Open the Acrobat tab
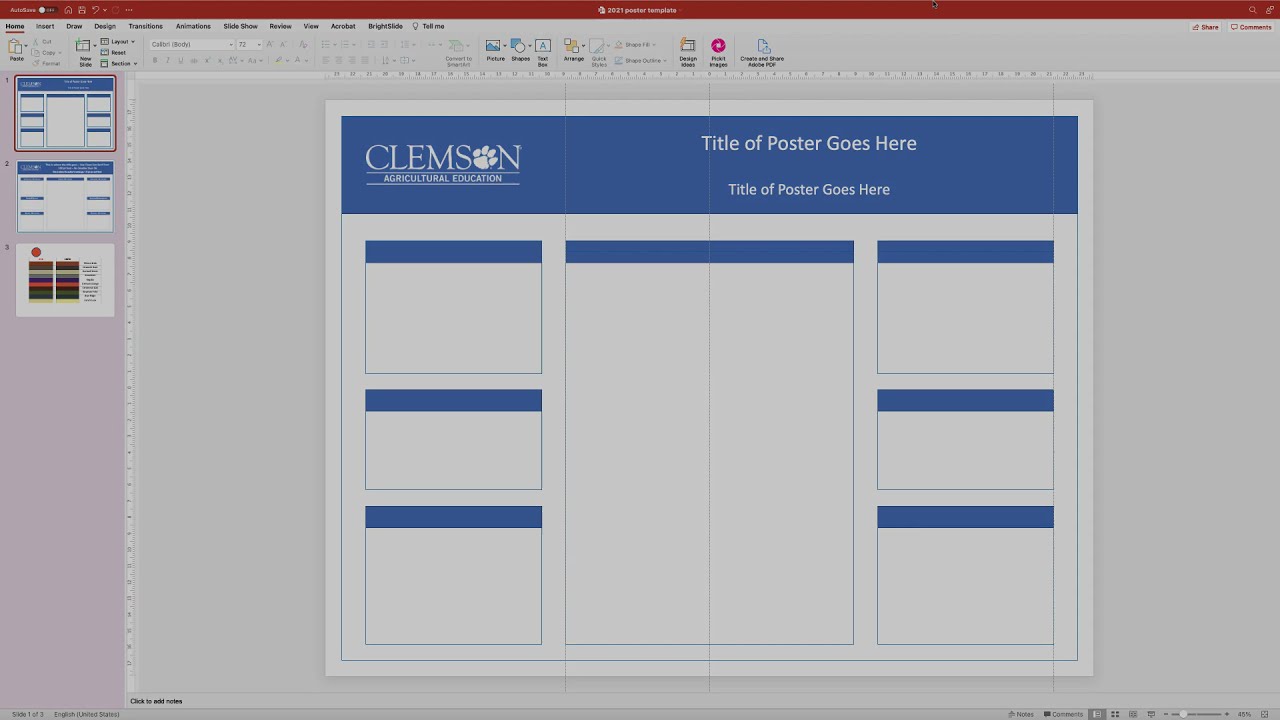The height and width of the screenshot is (720, 1280). click(343, 26)
